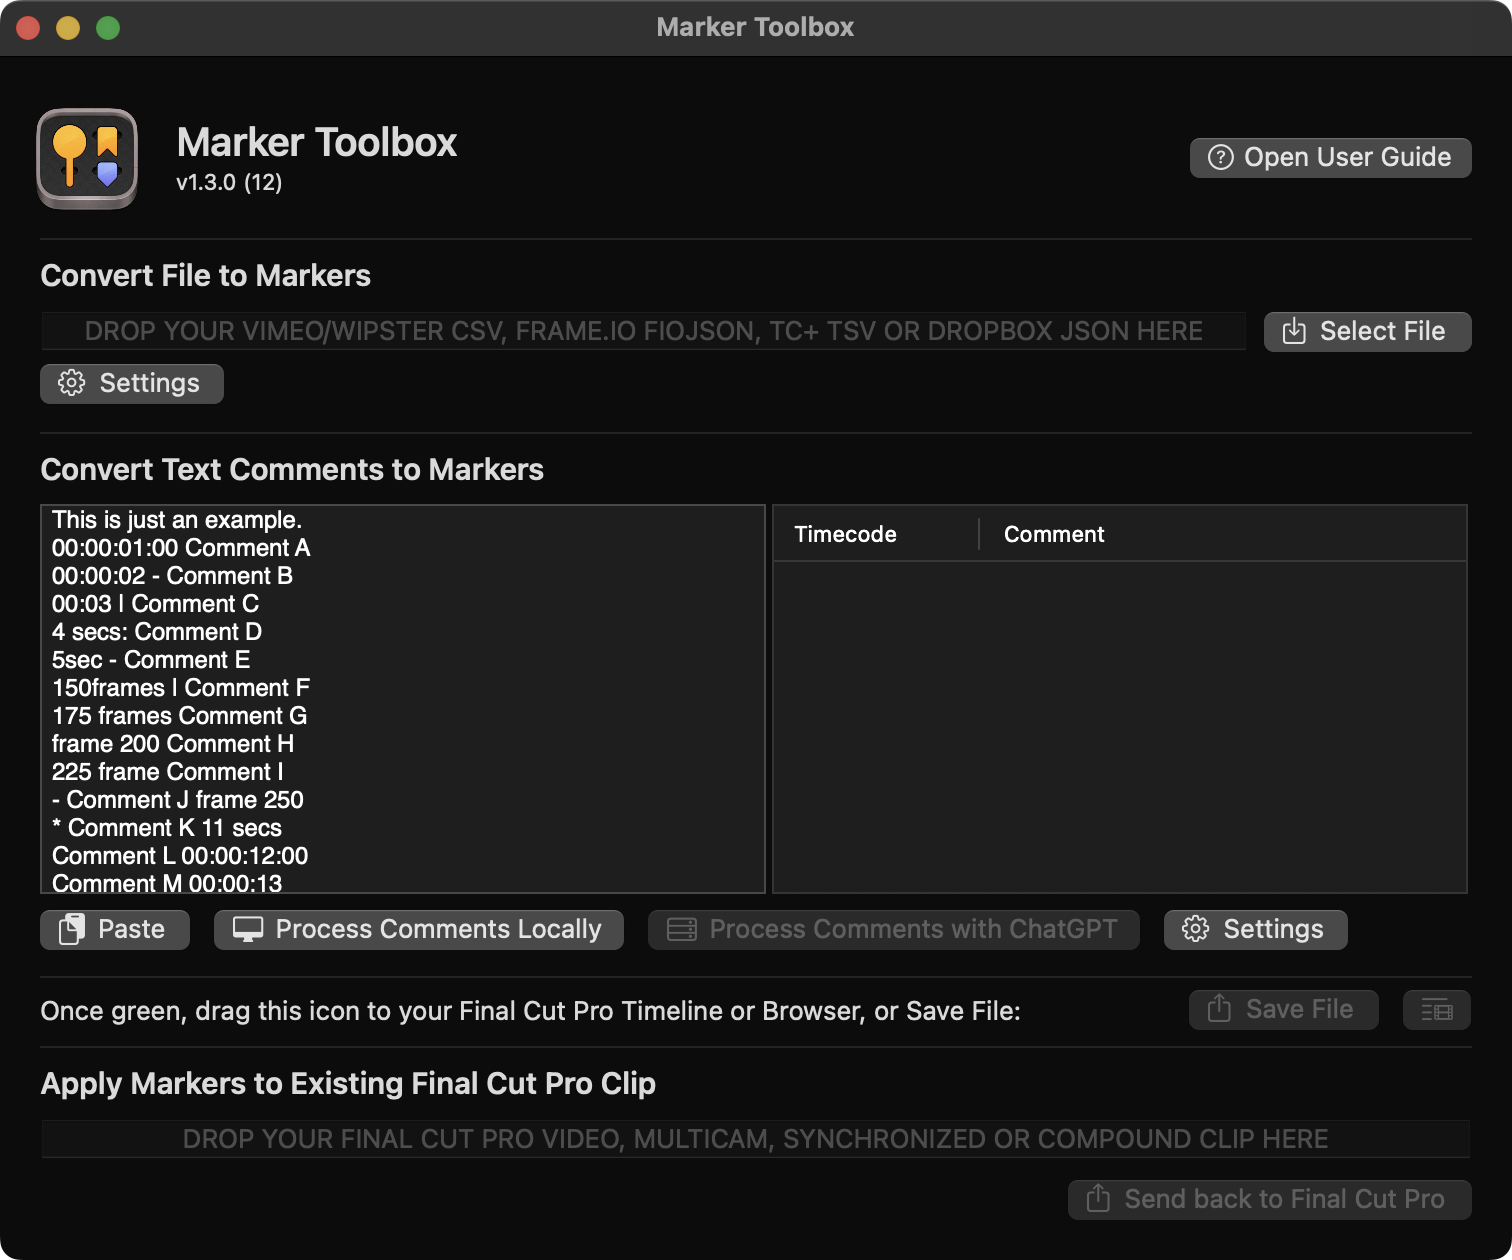Click the draggable markers icon beside Save File
Screen dimensions: 1512x1260
[x=1436, y=1010]
